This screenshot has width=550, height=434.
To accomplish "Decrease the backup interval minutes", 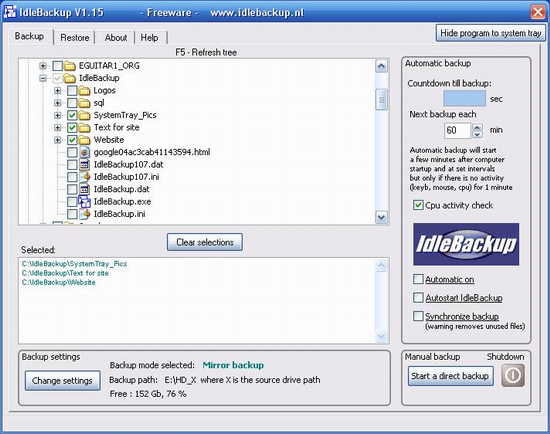I will pos(477,134).
